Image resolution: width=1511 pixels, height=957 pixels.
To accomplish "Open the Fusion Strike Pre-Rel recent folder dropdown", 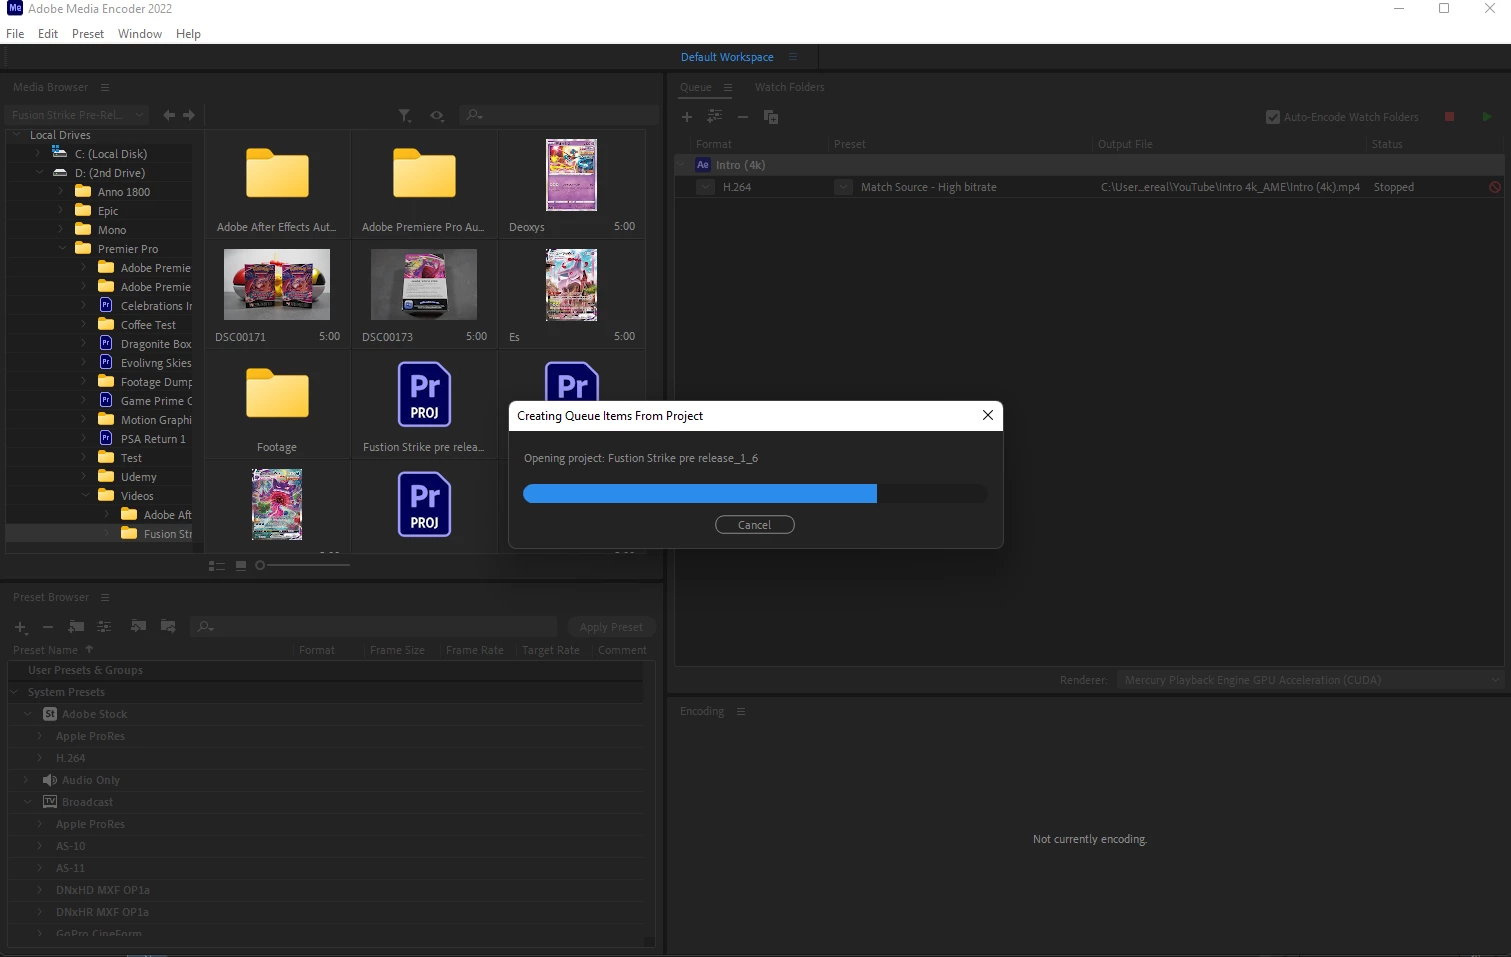I will click(x=77, y=115).
